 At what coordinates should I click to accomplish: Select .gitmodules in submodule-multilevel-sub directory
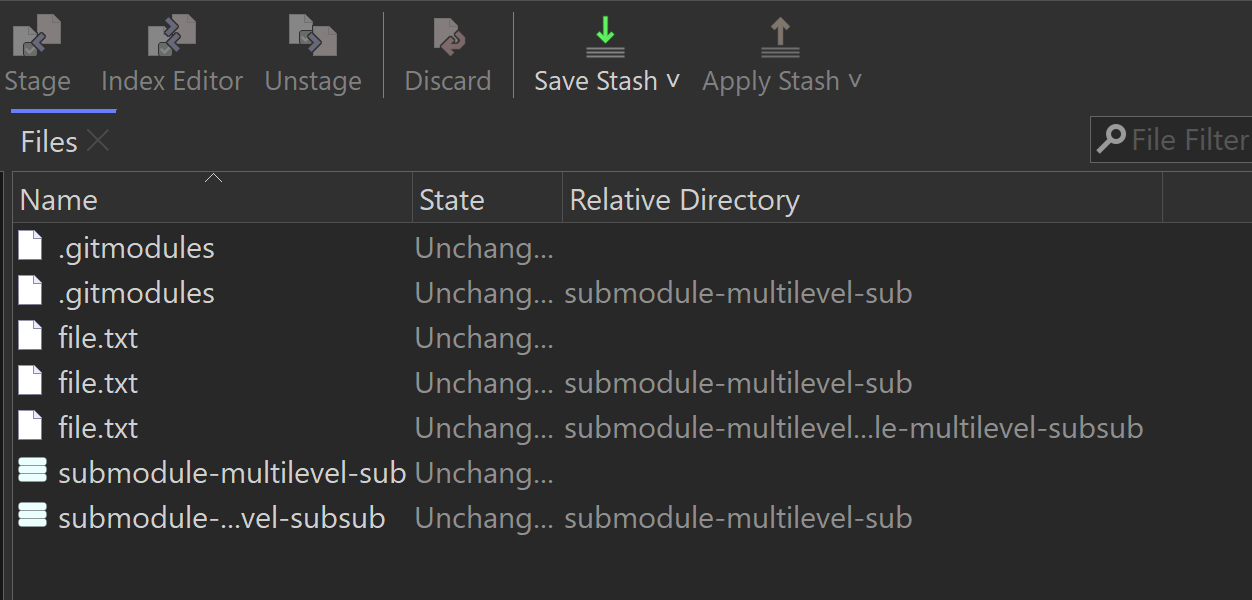[136, 292]
